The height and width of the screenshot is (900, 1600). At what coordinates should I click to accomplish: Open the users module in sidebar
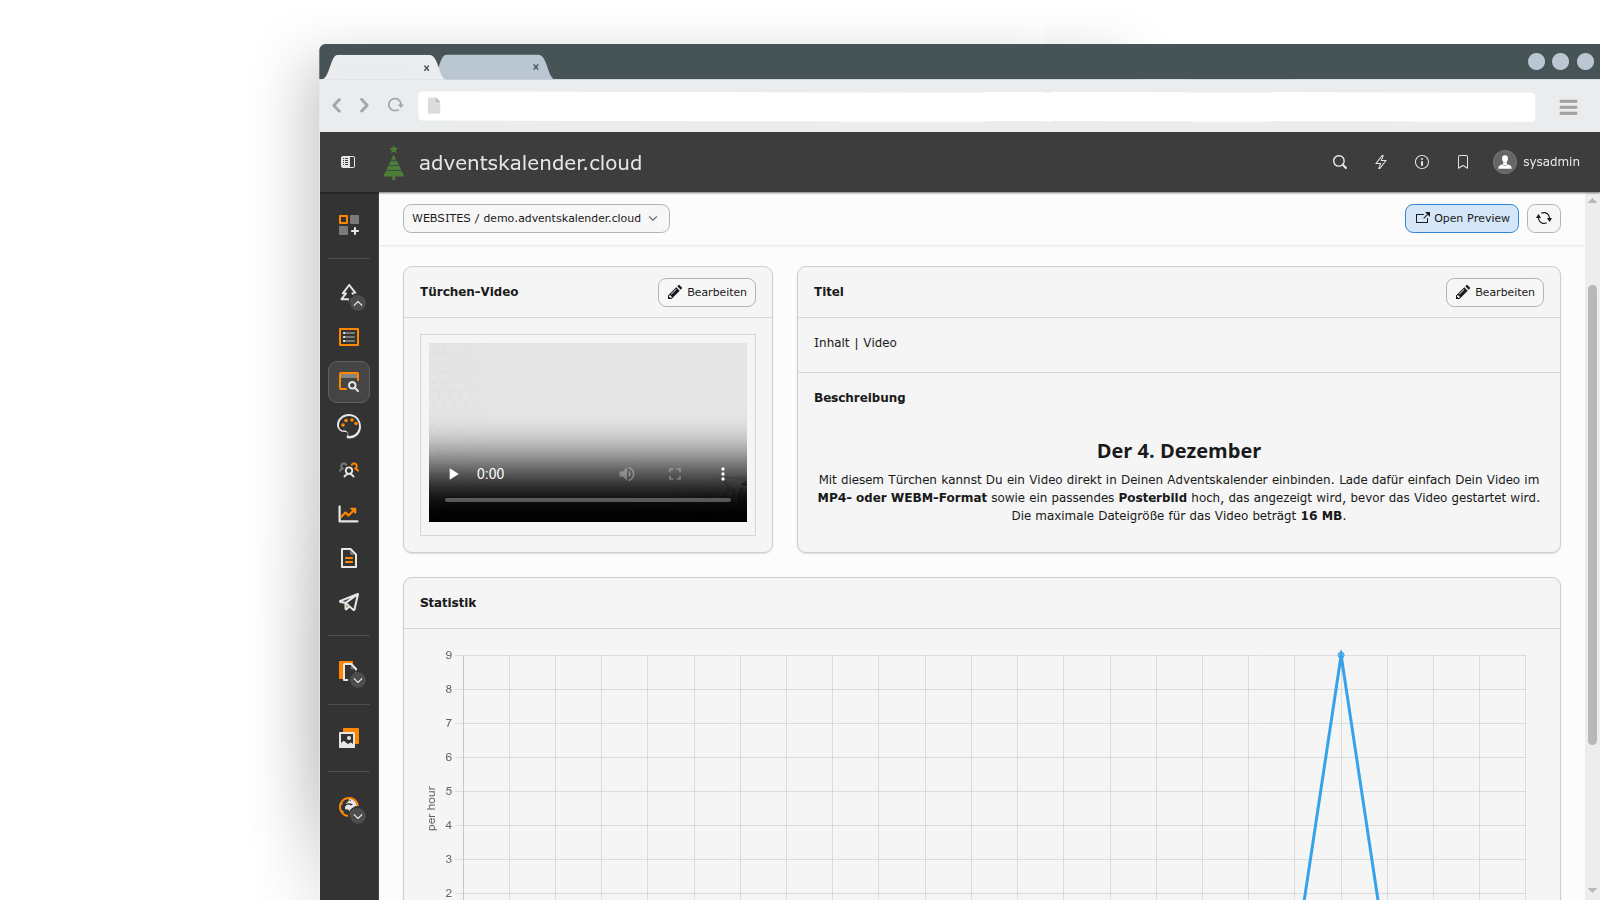coord(349,470)
